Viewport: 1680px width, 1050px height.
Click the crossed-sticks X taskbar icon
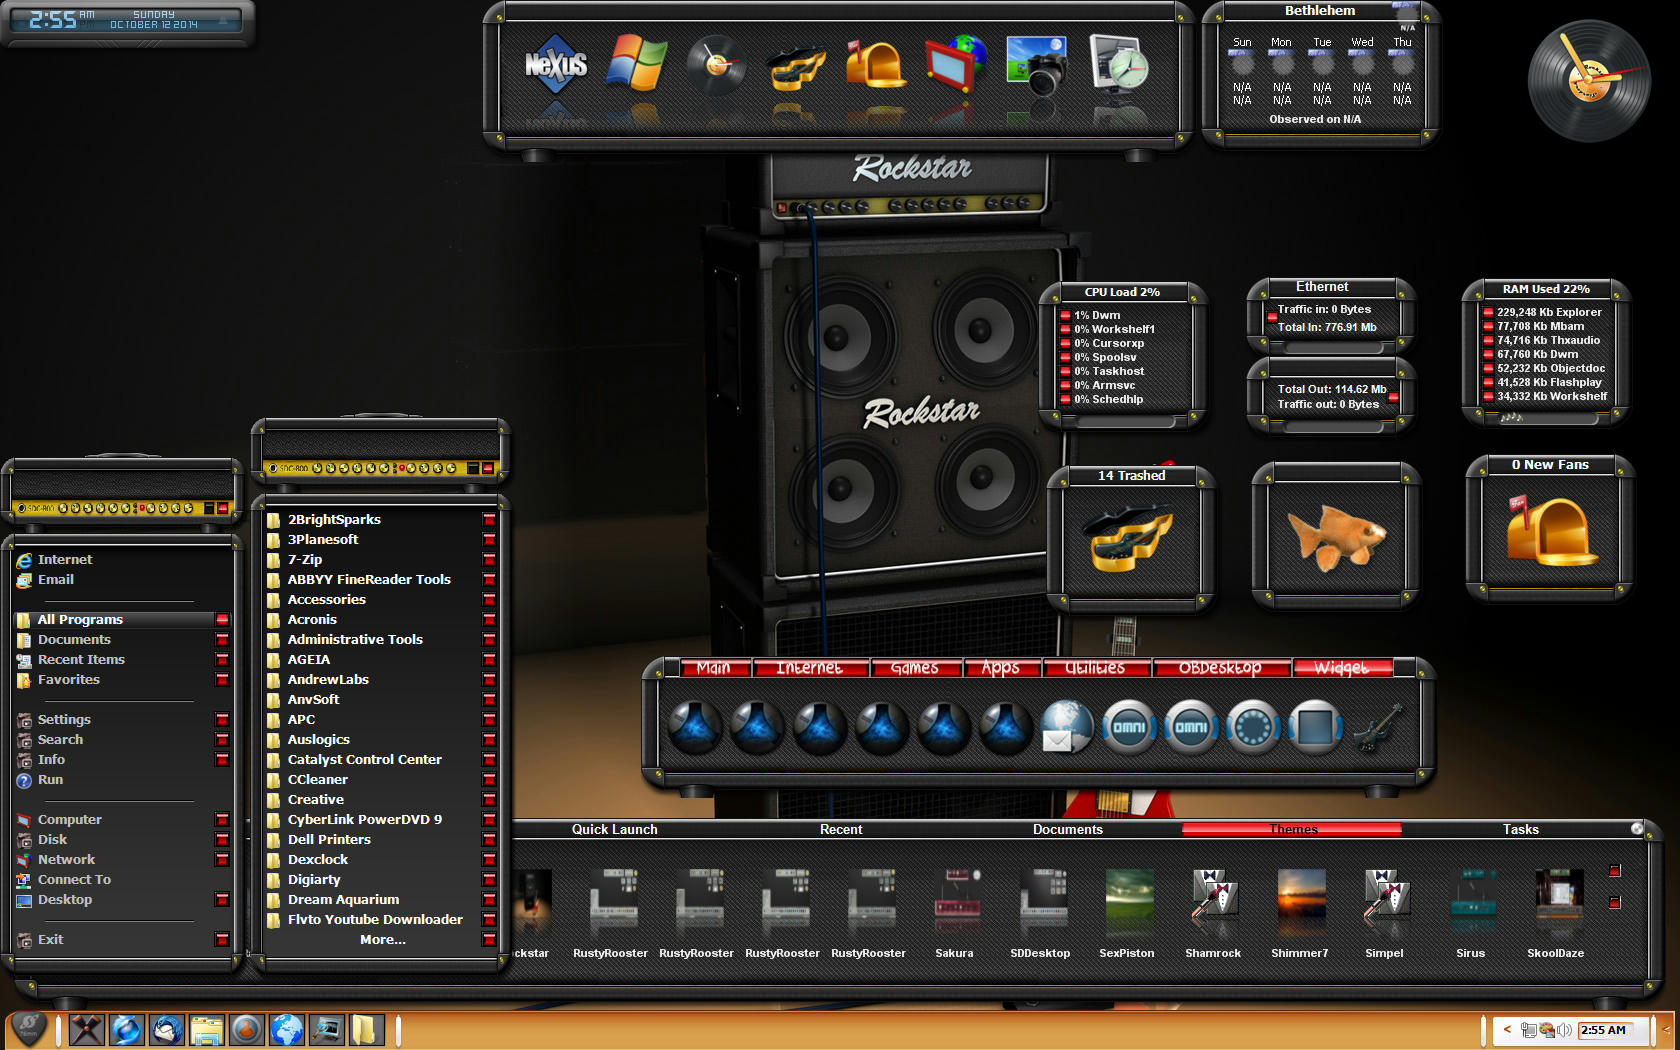(x=87, y=1029)
